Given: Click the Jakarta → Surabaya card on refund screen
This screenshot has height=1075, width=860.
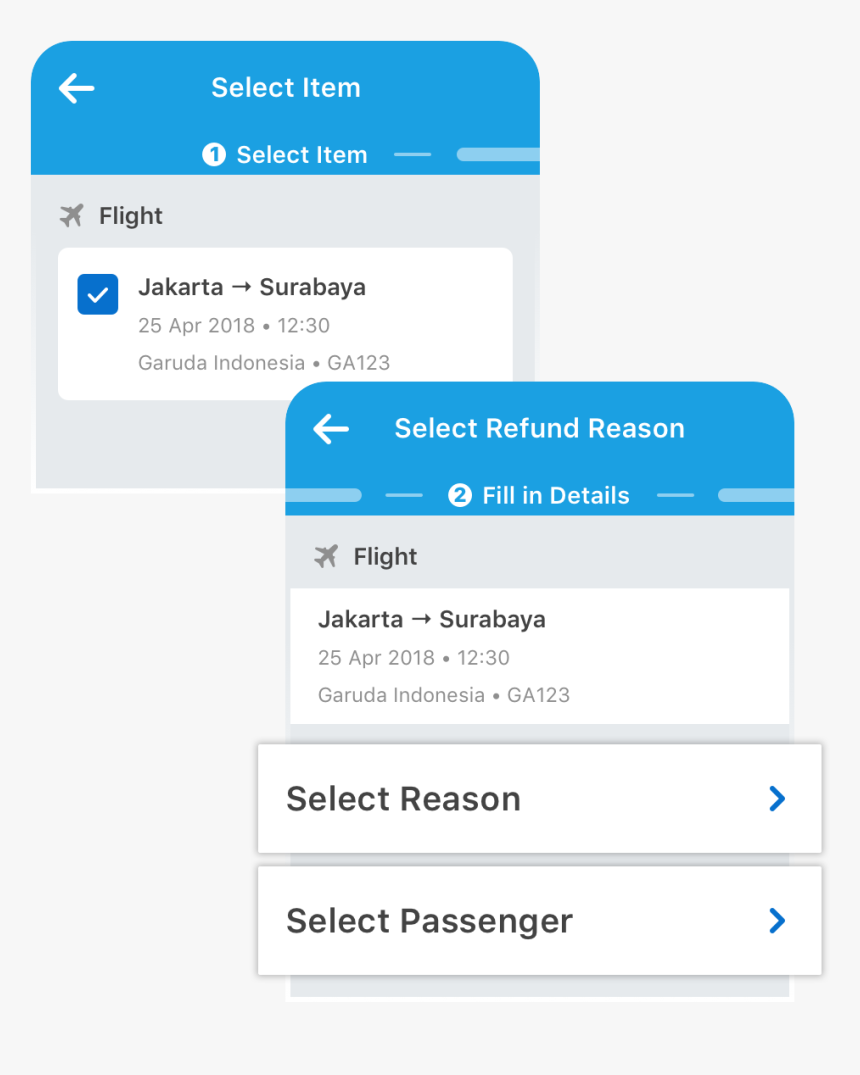Looking at the screenshot, I should (x=539, y=656).
